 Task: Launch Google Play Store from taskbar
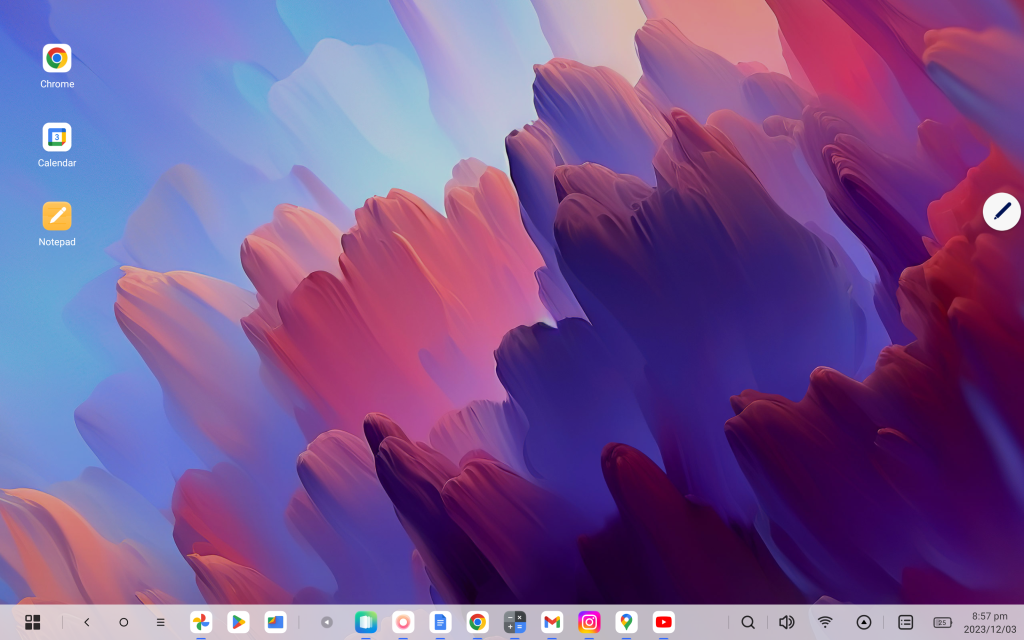pos(238,622)
